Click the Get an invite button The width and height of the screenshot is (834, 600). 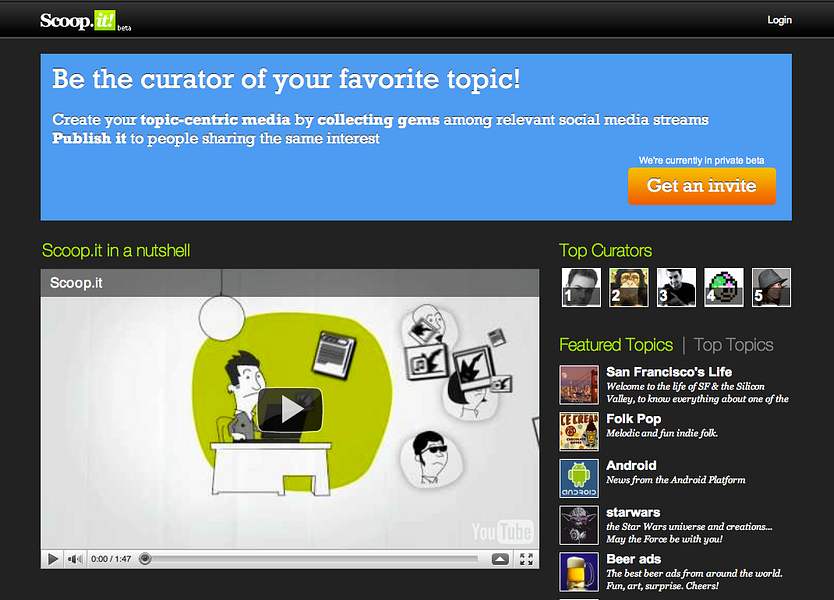702,186
